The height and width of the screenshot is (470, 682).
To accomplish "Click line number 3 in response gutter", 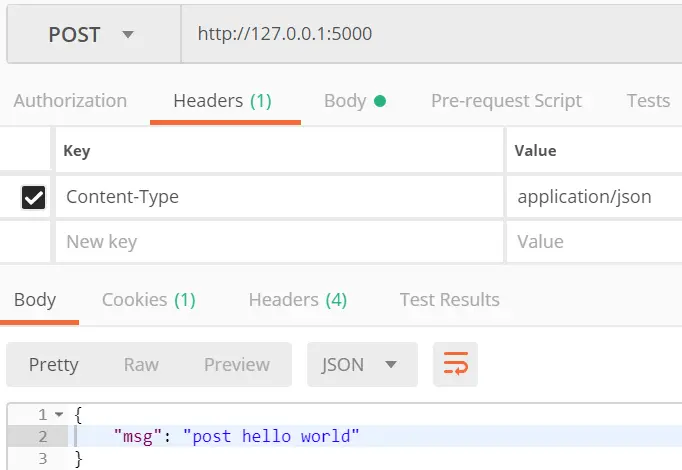I will [42, 458].
